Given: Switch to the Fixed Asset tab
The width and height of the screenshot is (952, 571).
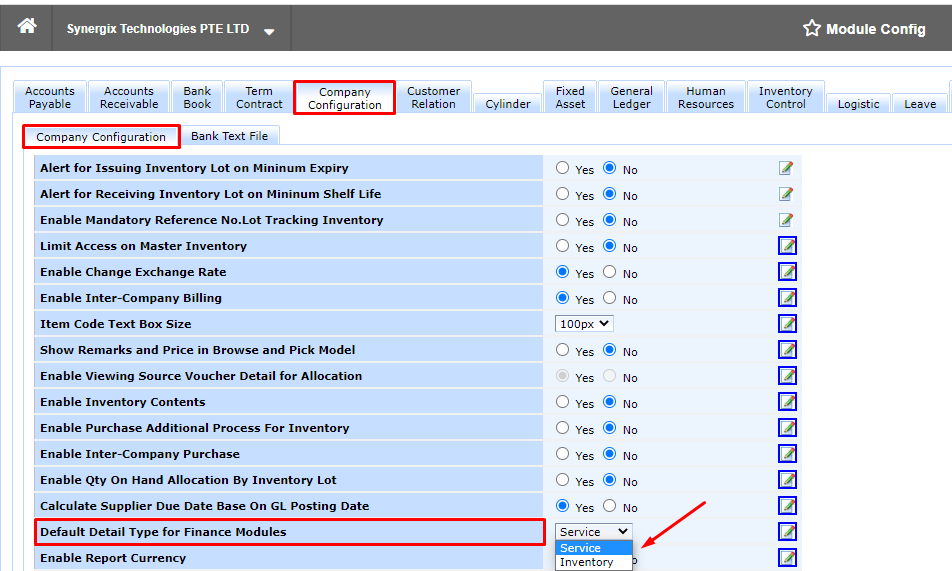Looking at the screenshot, I should pos(570,97).
